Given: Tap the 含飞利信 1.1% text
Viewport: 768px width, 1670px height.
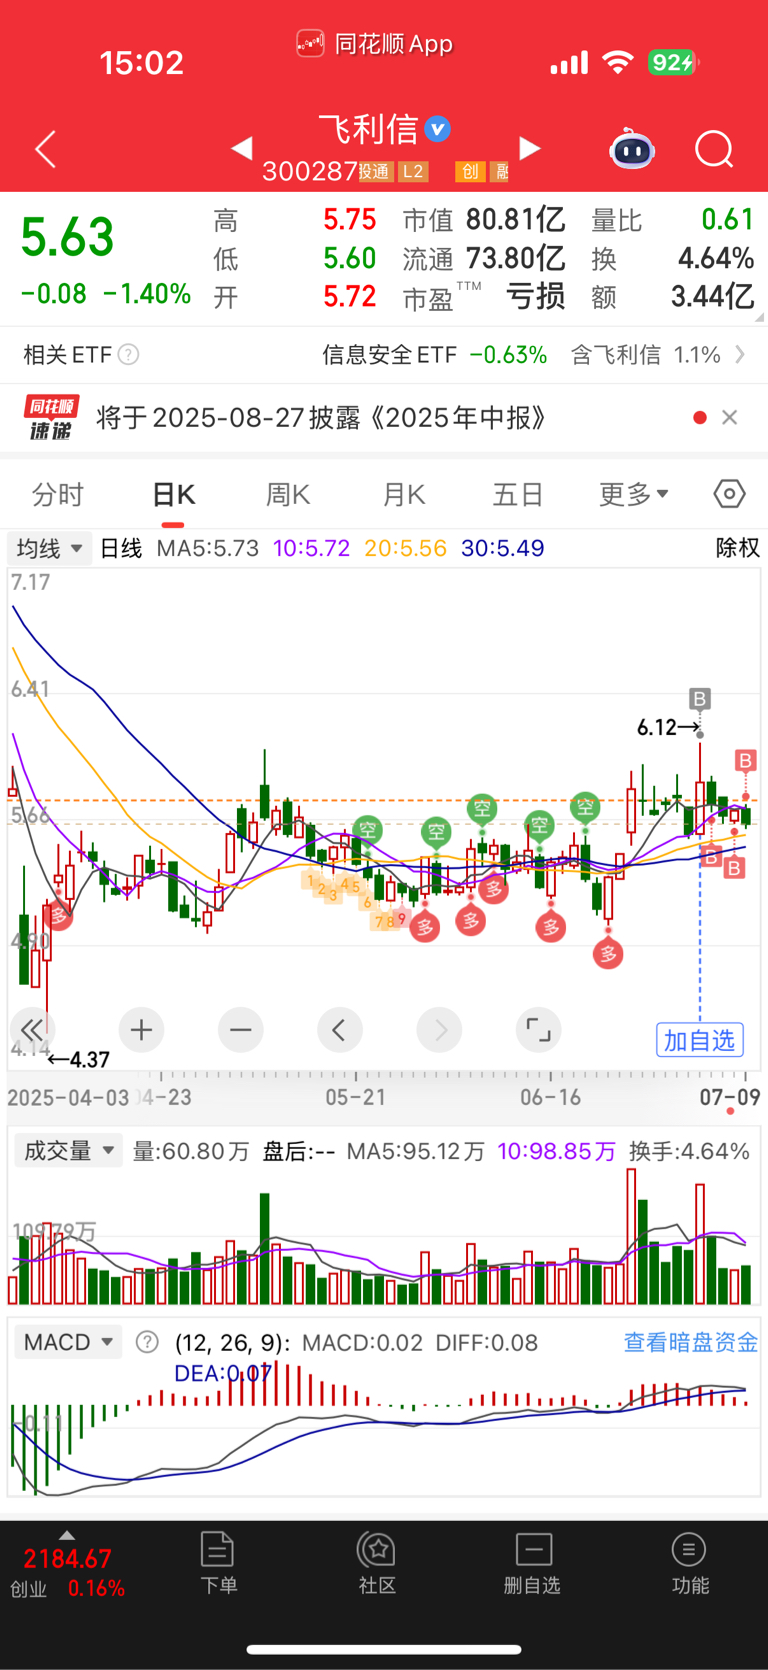Looking at the screenshot, I should 646,354.
